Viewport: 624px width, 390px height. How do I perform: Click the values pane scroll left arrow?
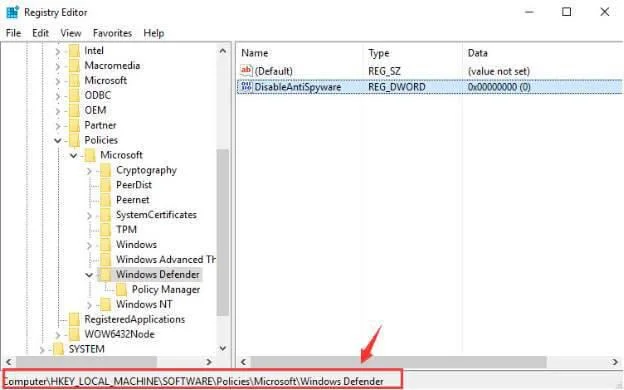tap(243, 362)
